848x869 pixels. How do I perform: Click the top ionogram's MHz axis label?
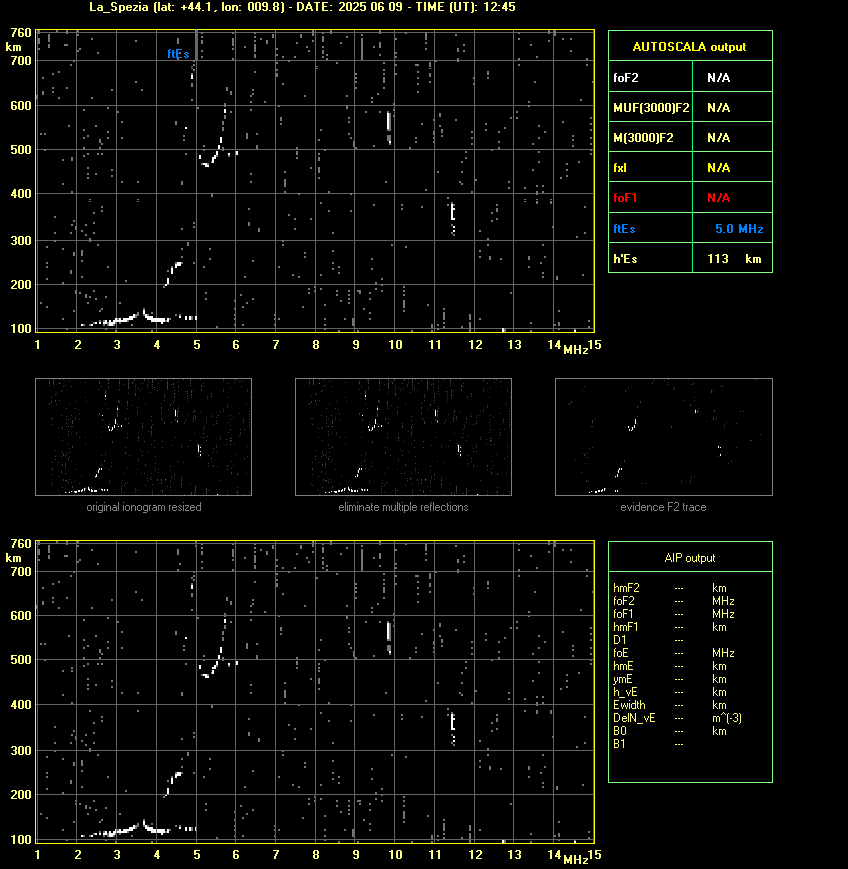click(576, 350)
